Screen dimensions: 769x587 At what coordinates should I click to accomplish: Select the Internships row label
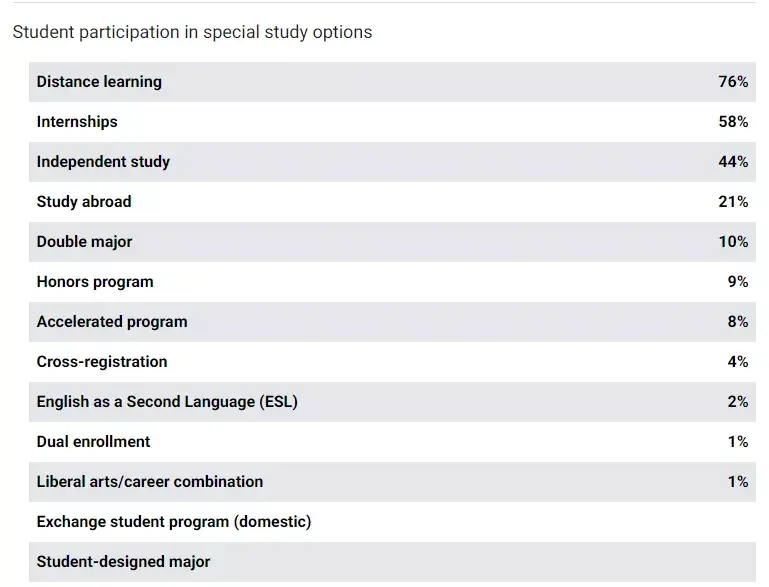pyautogui.click(x=77, y=122)
